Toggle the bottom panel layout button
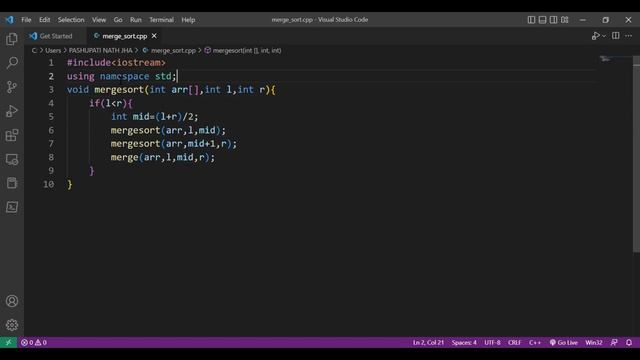This screenshot has width=640, height=360. point(542,20)
